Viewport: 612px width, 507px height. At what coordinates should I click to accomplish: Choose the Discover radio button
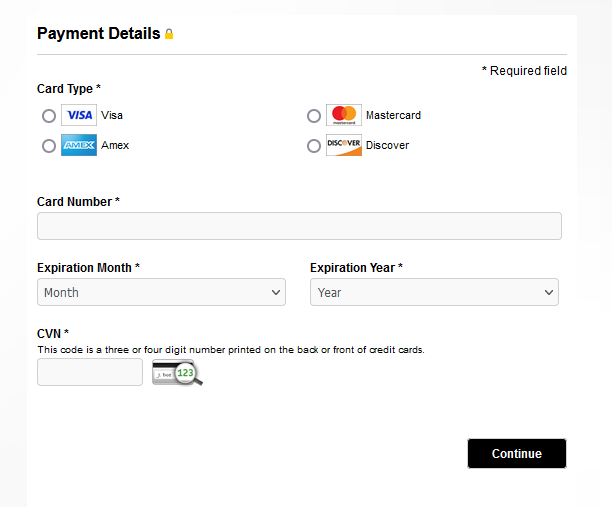click(314, 146)
